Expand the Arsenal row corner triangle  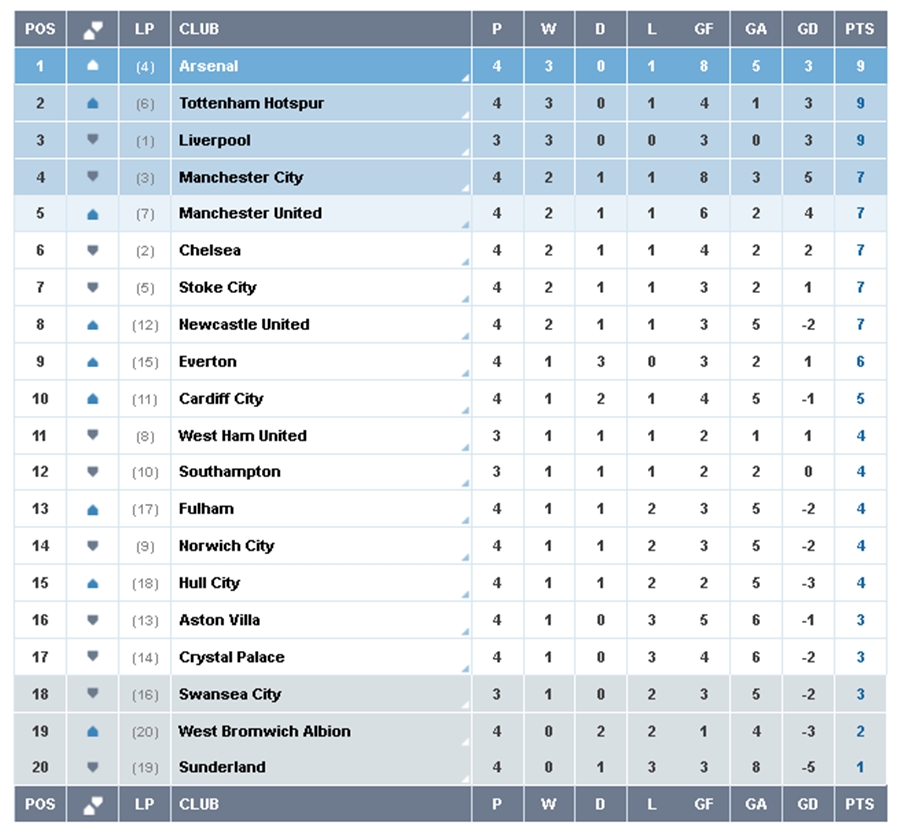[466, 78]
